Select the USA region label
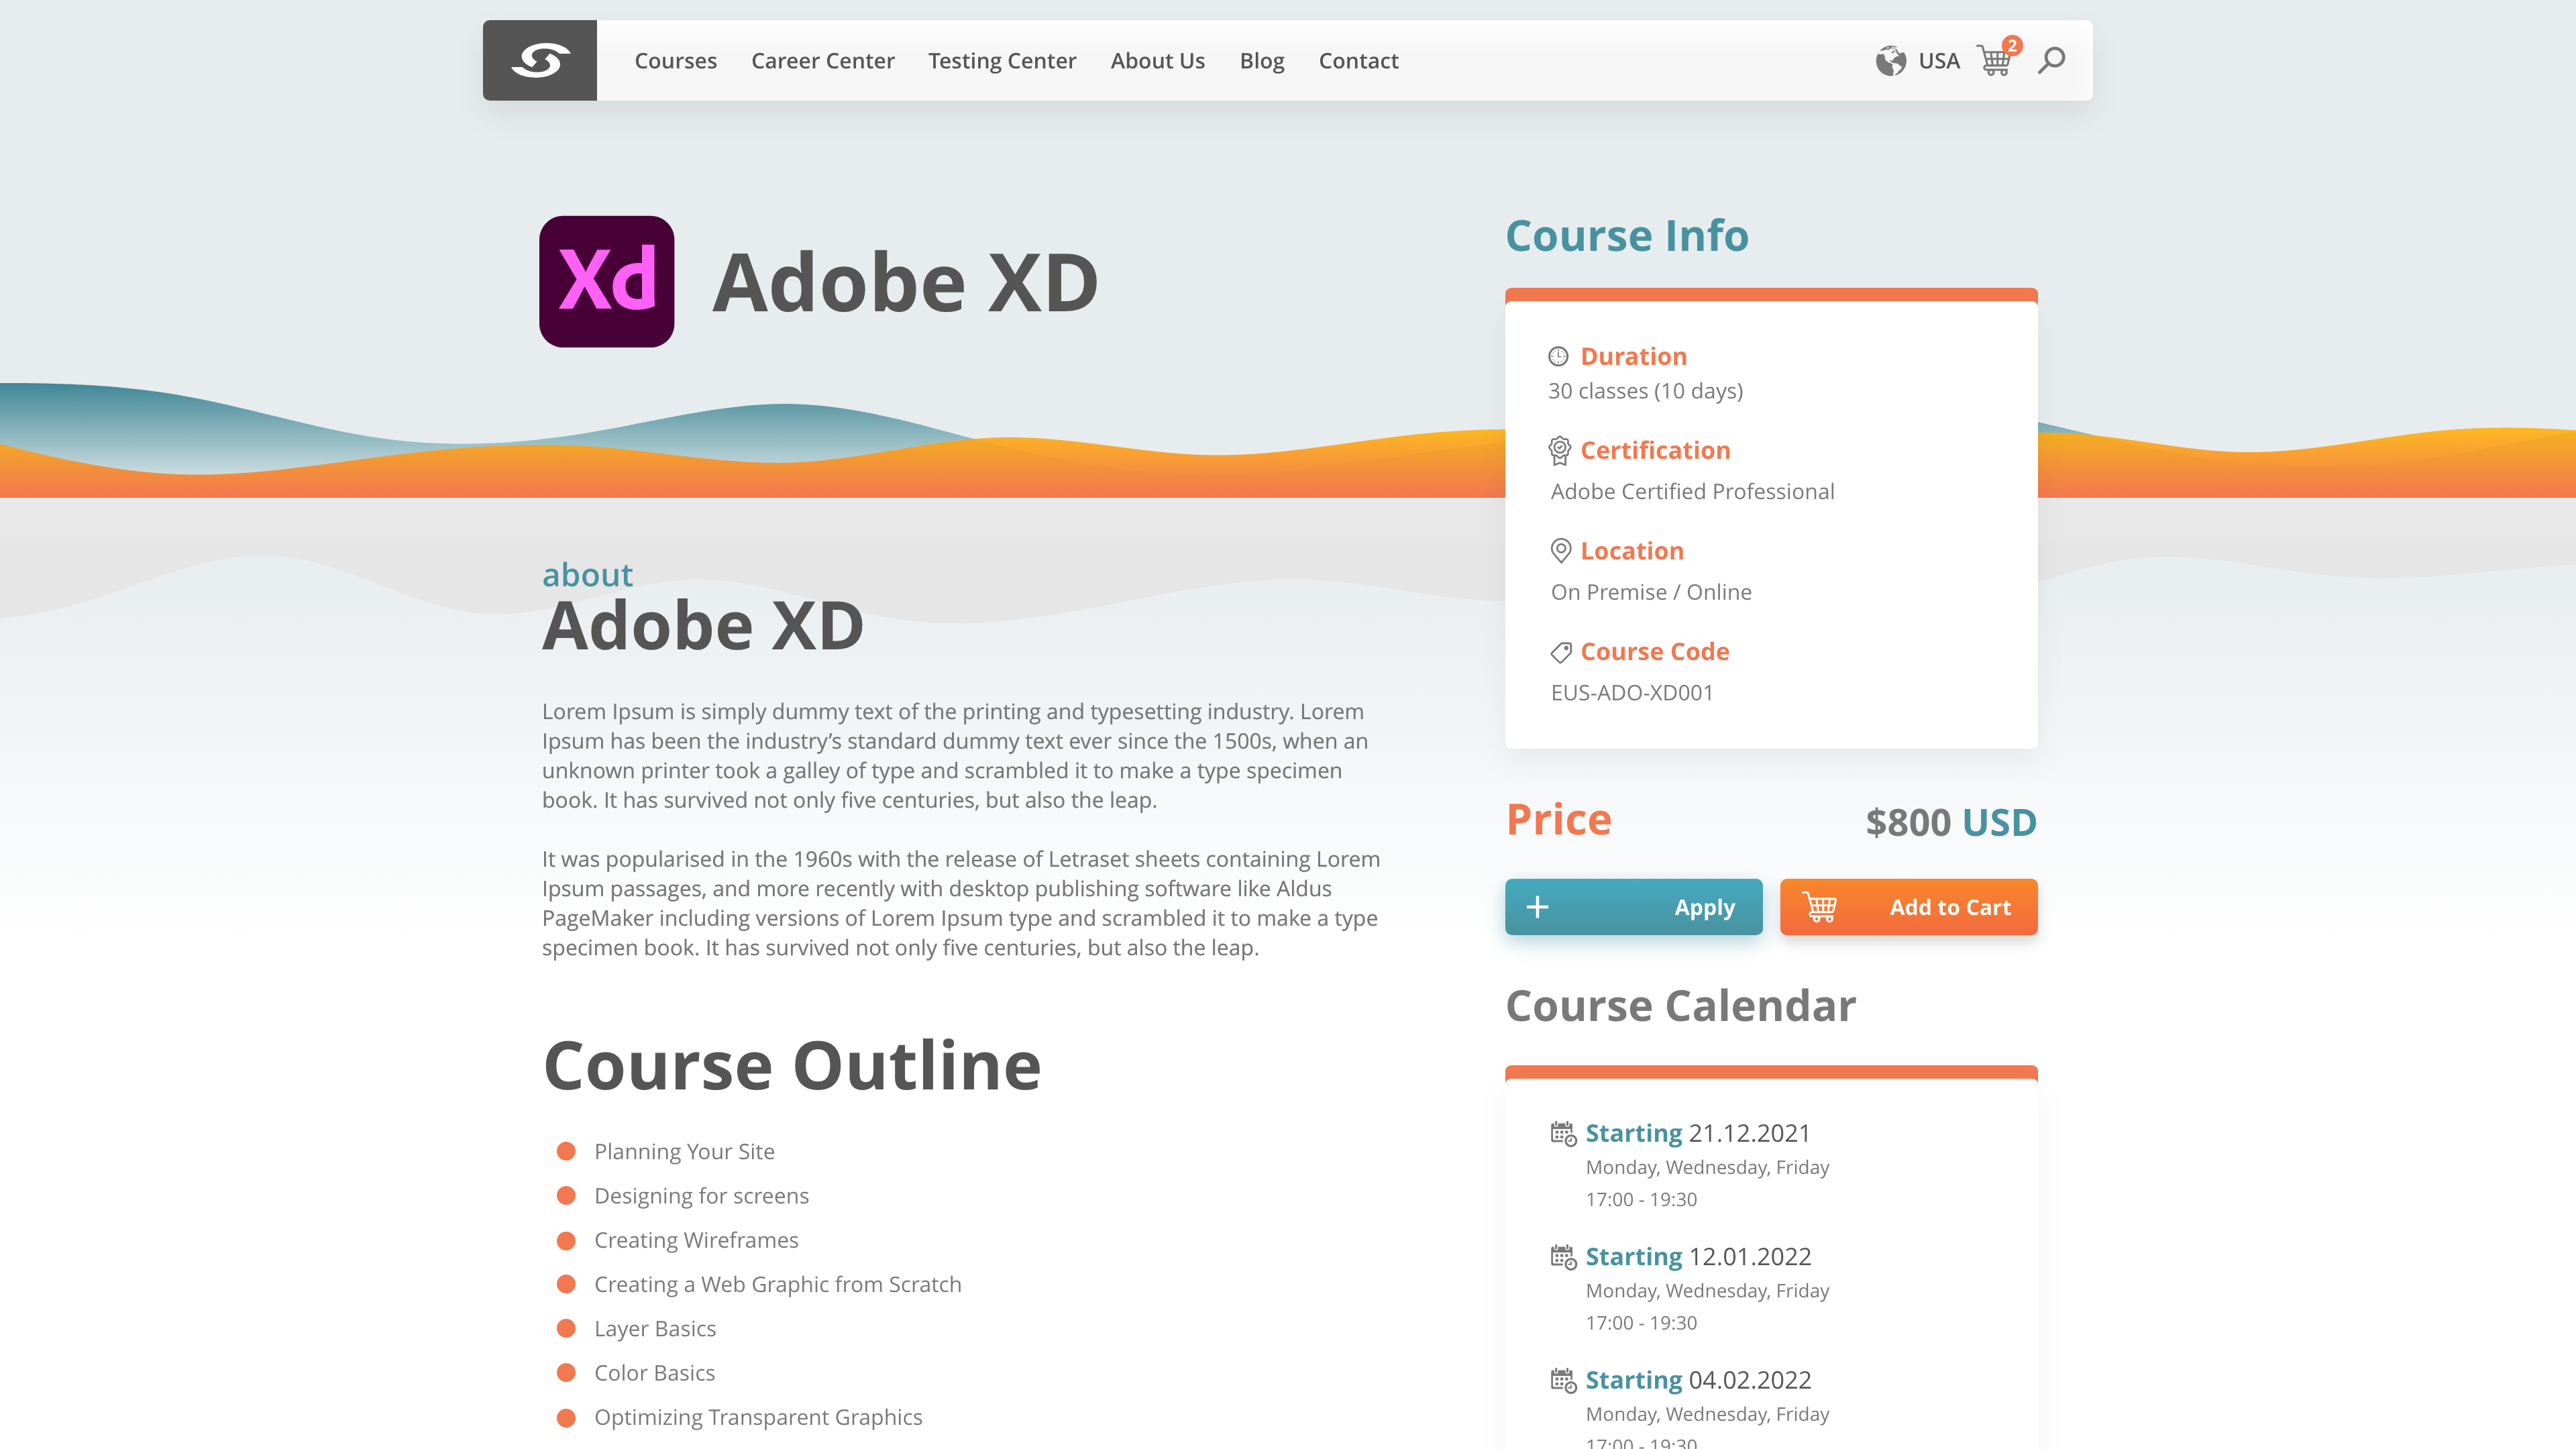The height and width of the screenshot is (1449, 2576). point(1938,61)
